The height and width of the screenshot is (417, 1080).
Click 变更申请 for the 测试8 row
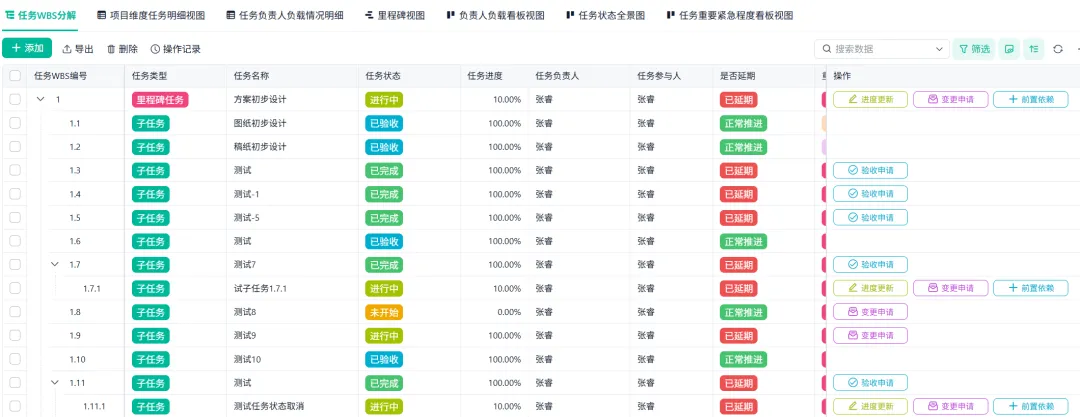pos(870,312)
